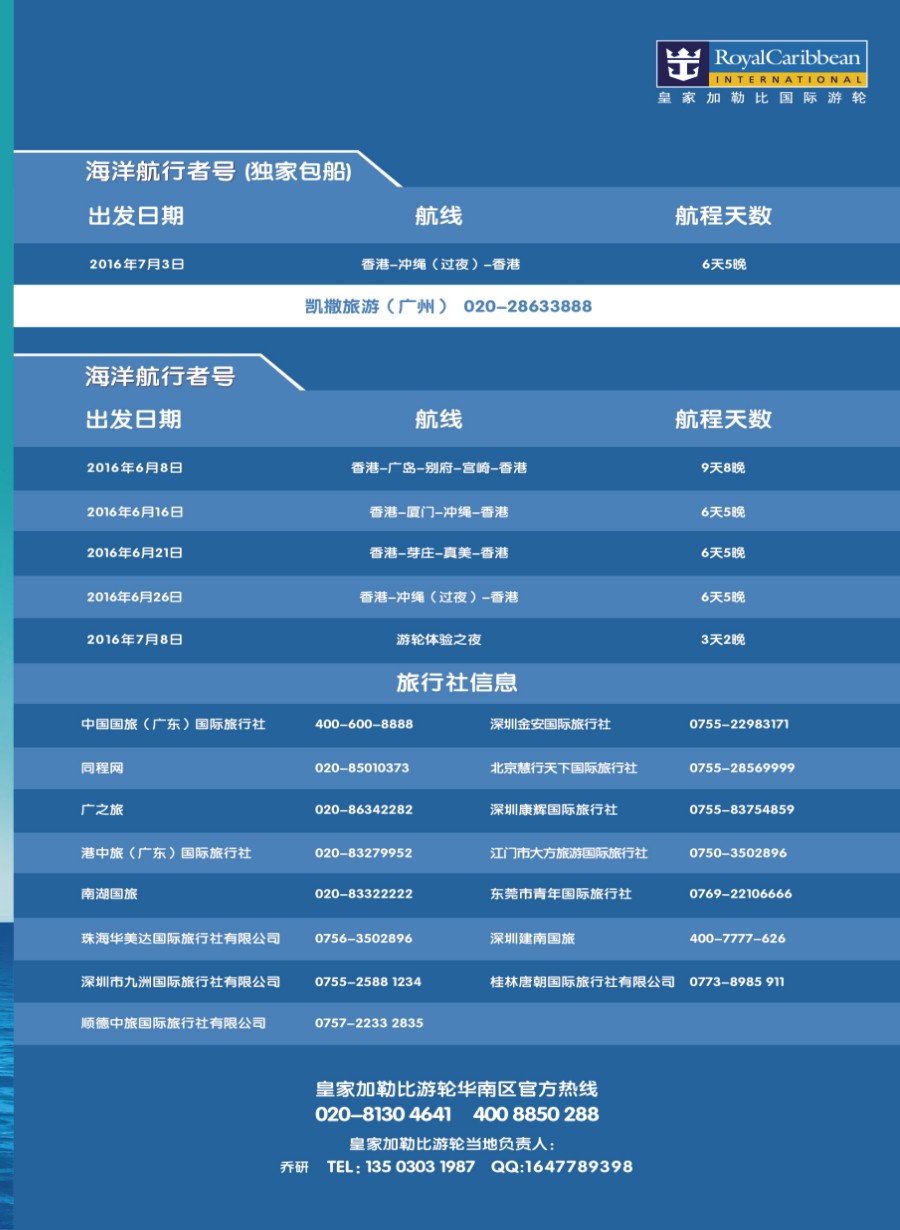This screenshot has width=900, height=1230.
Task: Click phone number 0769-22106666
Action: pyautogui.click(x=741, y=894)
